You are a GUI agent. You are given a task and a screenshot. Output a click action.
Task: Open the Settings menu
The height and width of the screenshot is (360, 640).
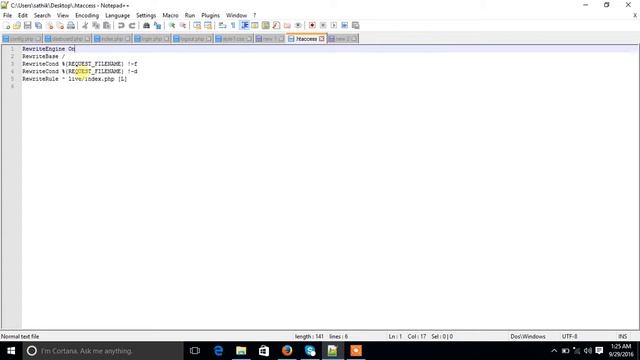[x=146, y=16]
